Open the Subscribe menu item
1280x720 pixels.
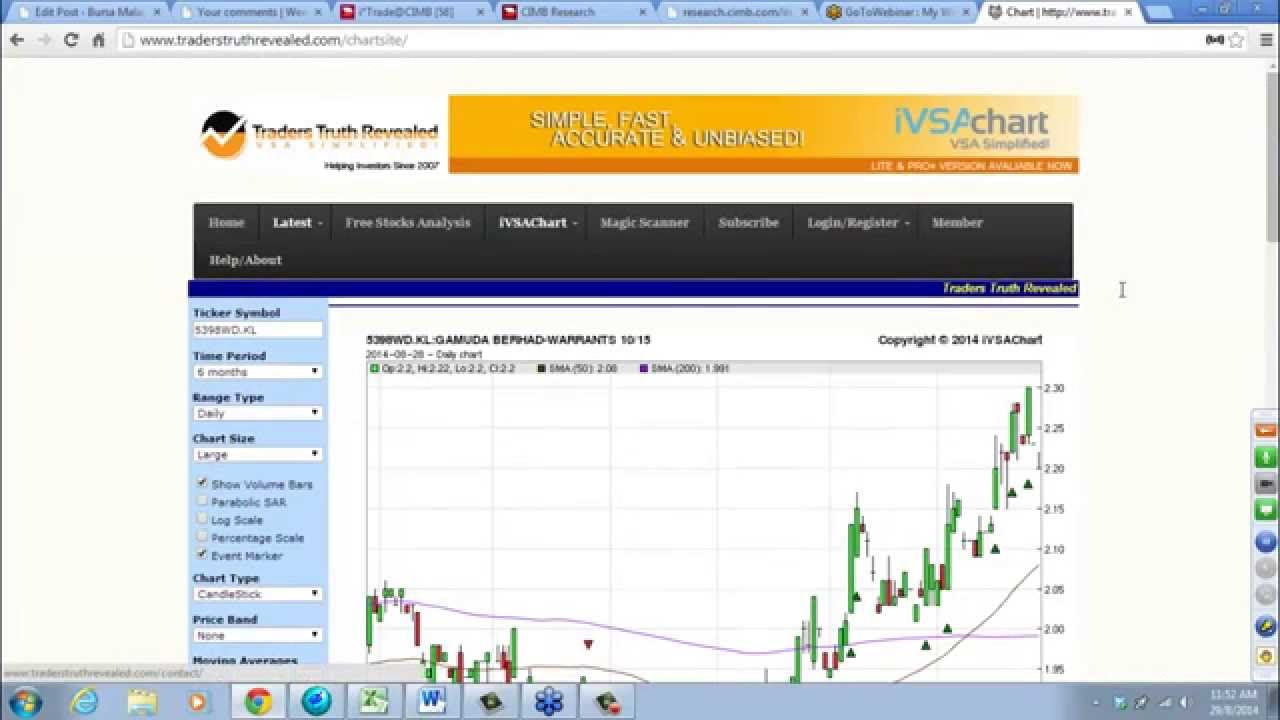pyautogui.click(x=748, y=223)
